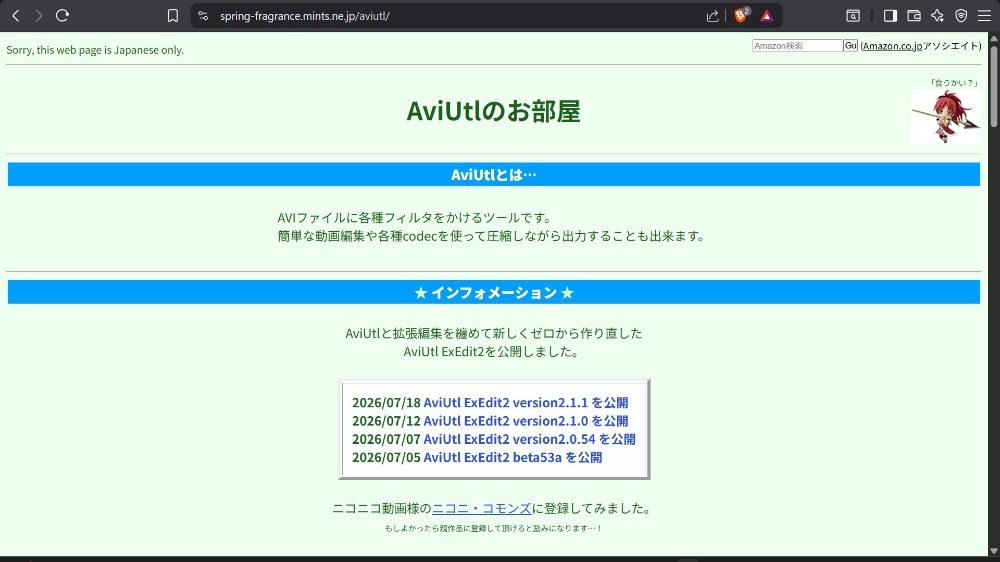Click the scrollbar down arrow
The height and width of the screenshot is (562, 1000).
(x=994, y=551)
